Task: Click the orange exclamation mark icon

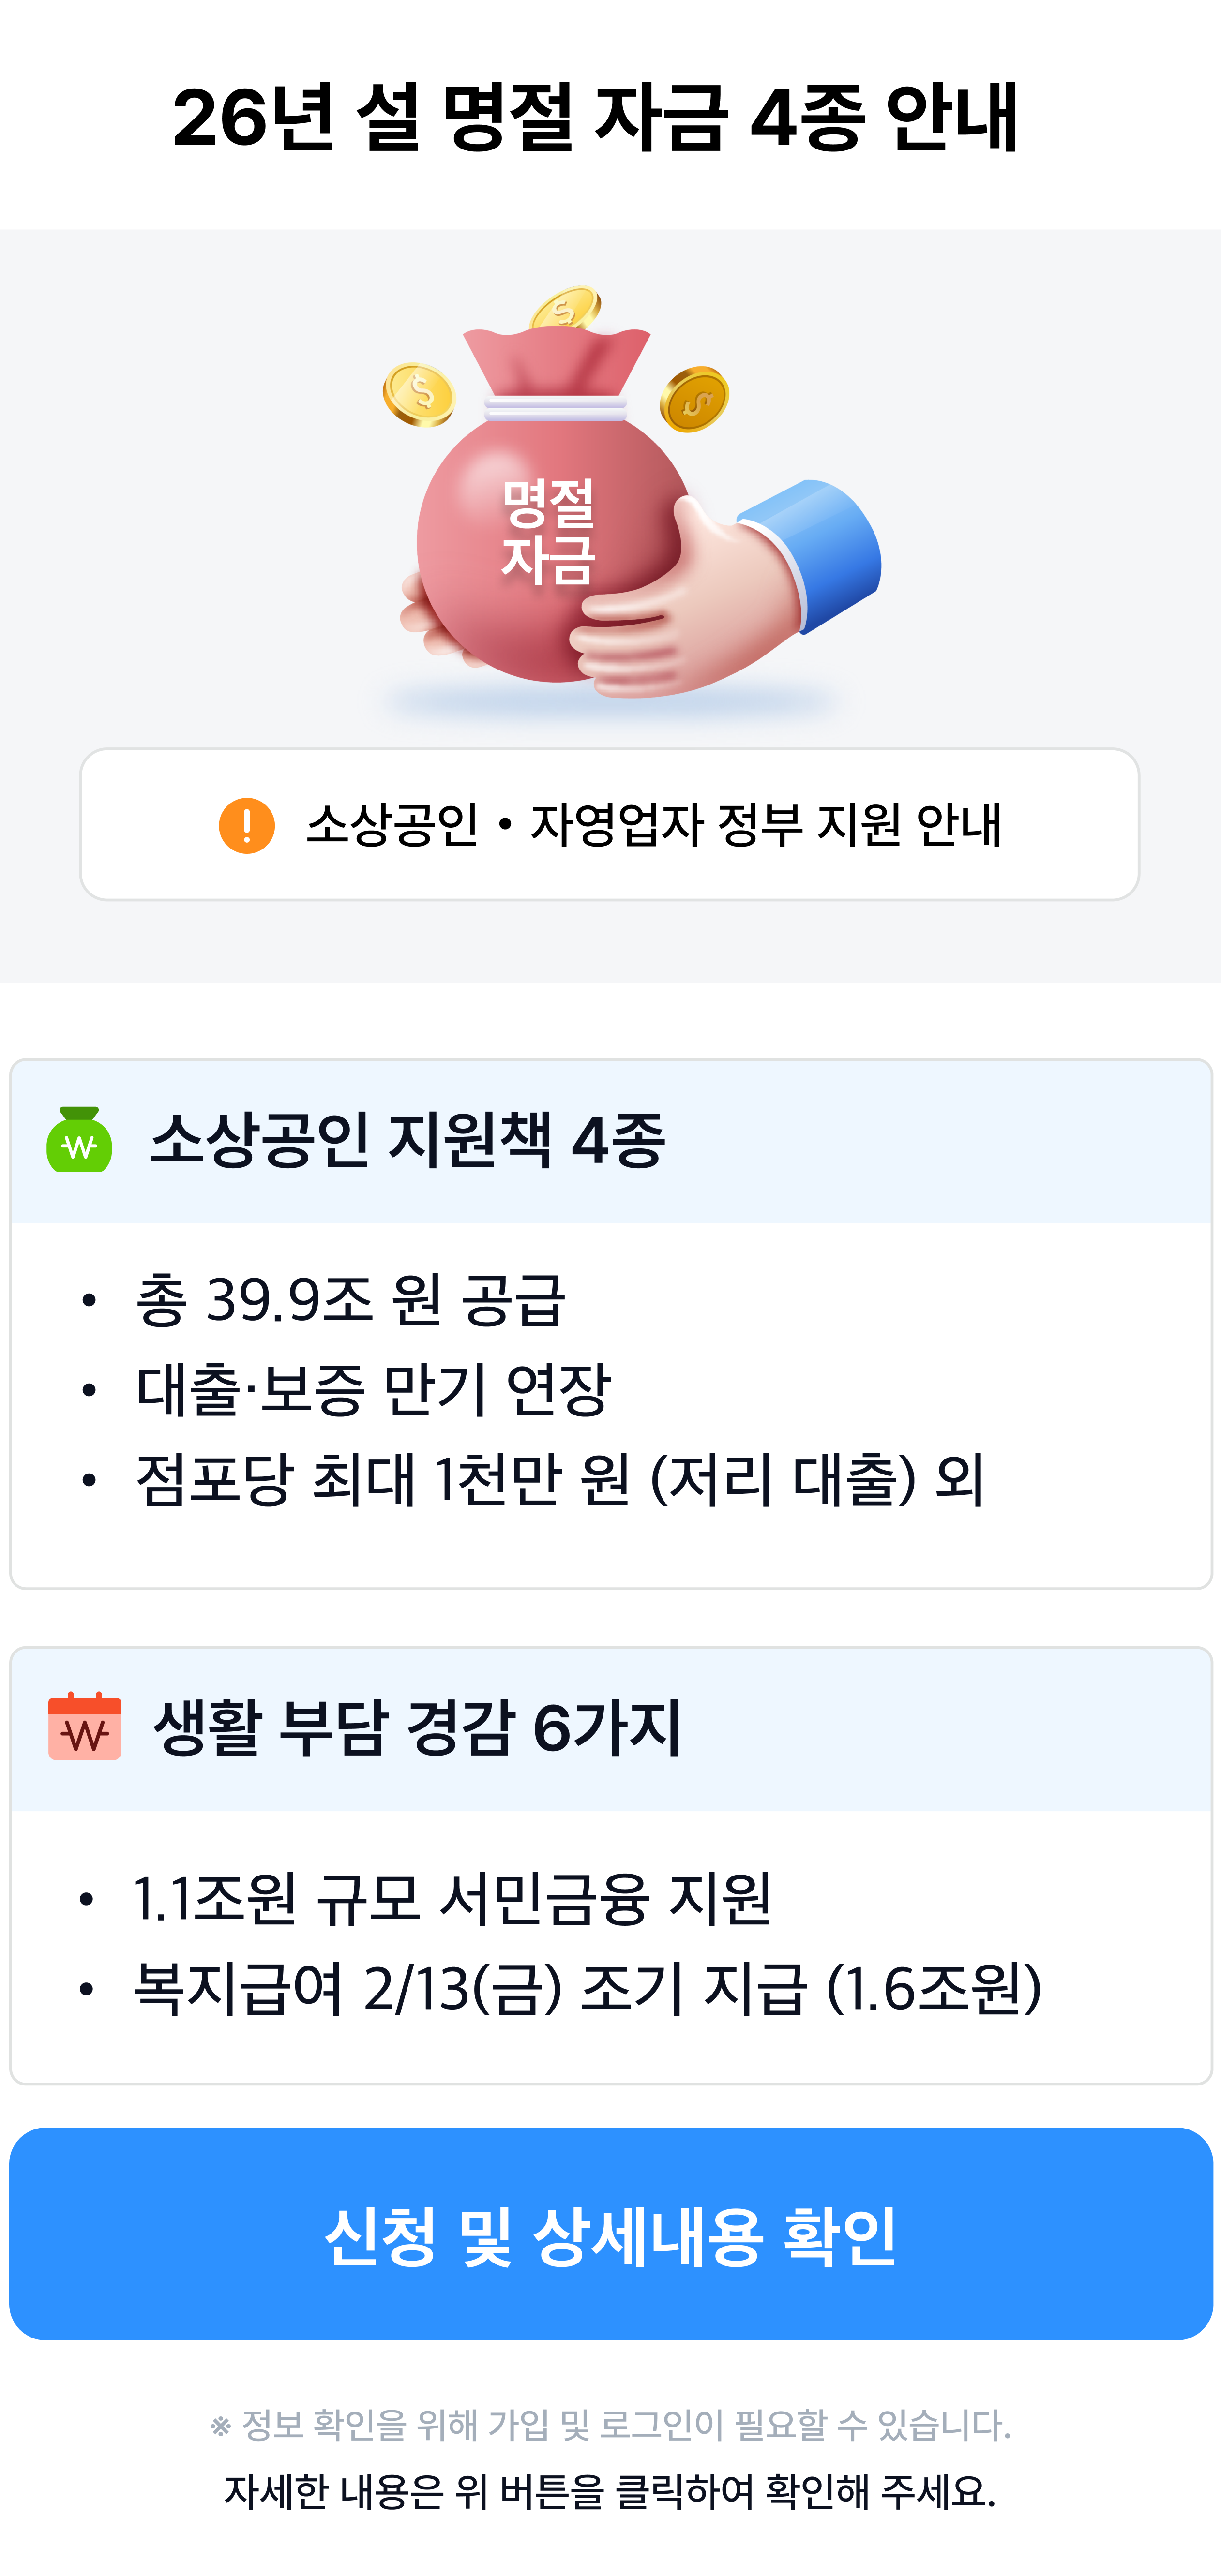Action: (x=246, y=825)
